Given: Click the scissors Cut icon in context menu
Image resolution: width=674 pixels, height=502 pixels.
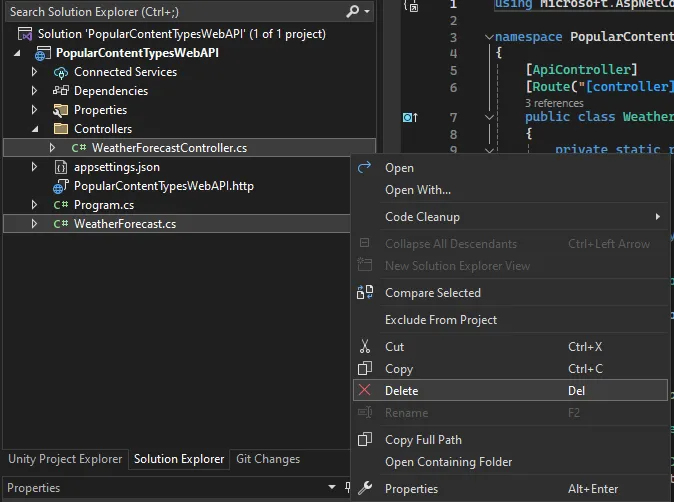Looking at the screenshot, I should [365, 347].
